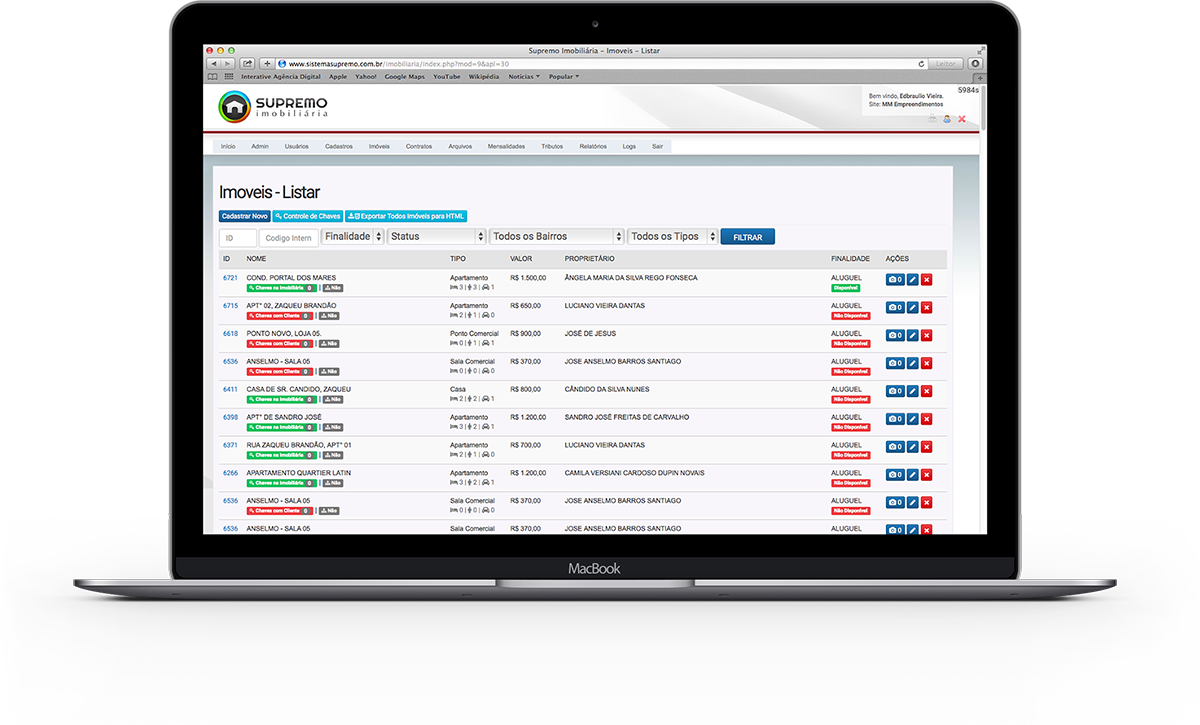
Task: Open the Todos os Tipos dropdown
Action: click(673, 237)
